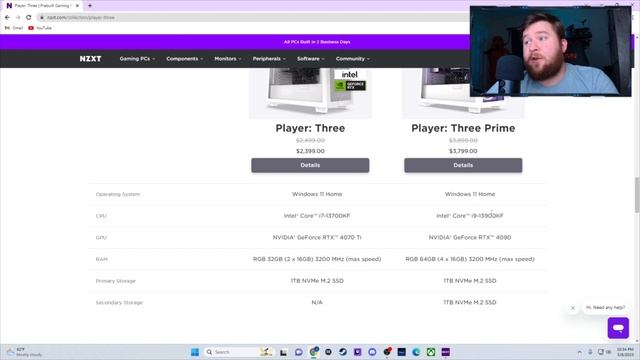Reload the page with the refresh icon
Image resolution: width=640 pixels, height=360 pixels.
pyautogui.click(x=29, y=18)
